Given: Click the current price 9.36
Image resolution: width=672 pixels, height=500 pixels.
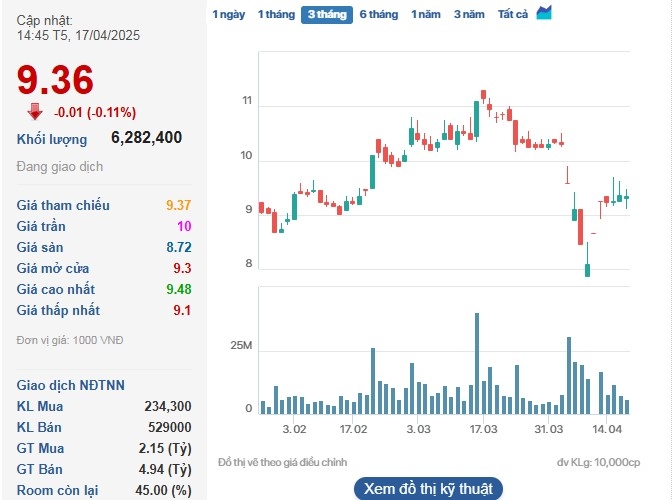Looking at the screenshot, I should click(55, 80).
